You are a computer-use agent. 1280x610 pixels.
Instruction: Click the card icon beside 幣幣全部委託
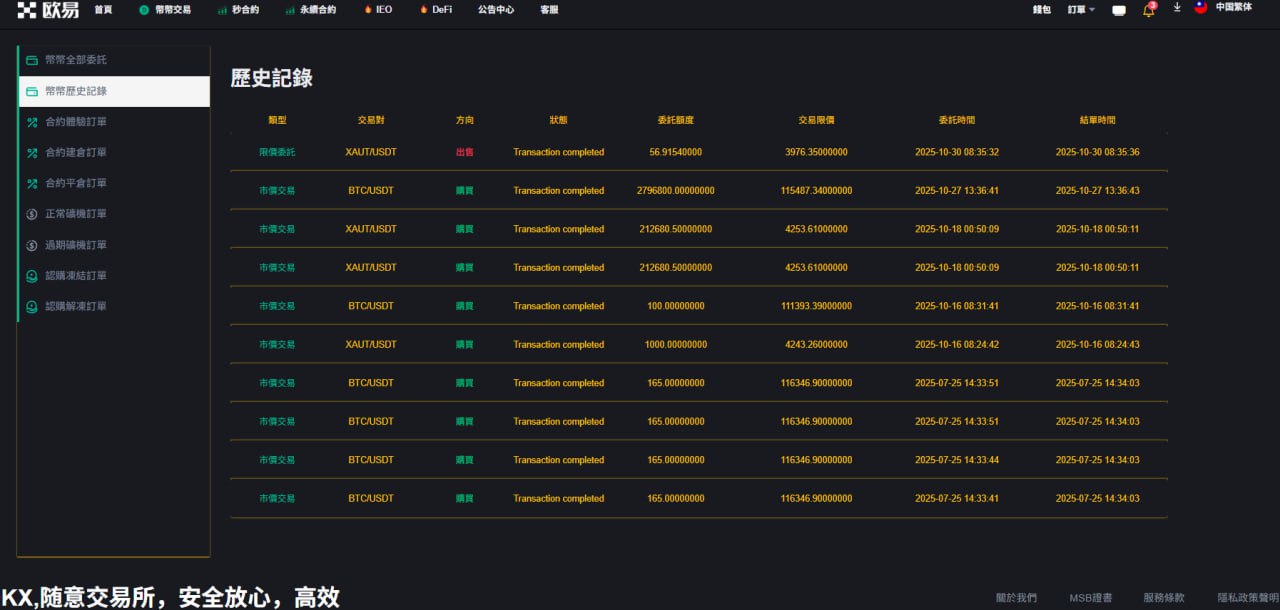tap(32, 60)
